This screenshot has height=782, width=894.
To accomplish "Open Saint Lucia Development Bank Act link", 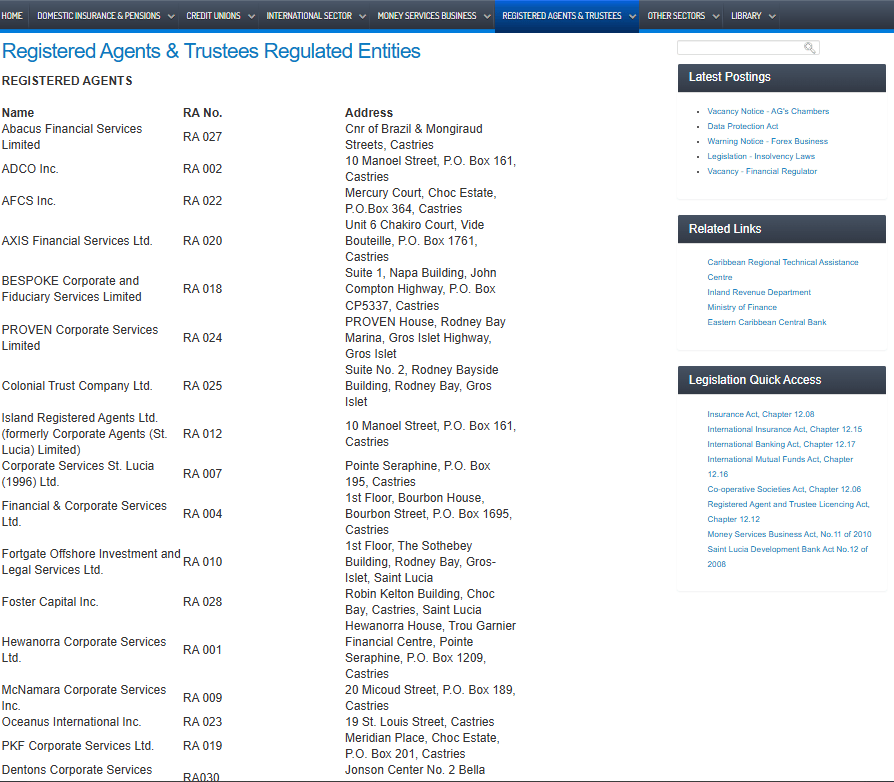I will tap(787, 556).
